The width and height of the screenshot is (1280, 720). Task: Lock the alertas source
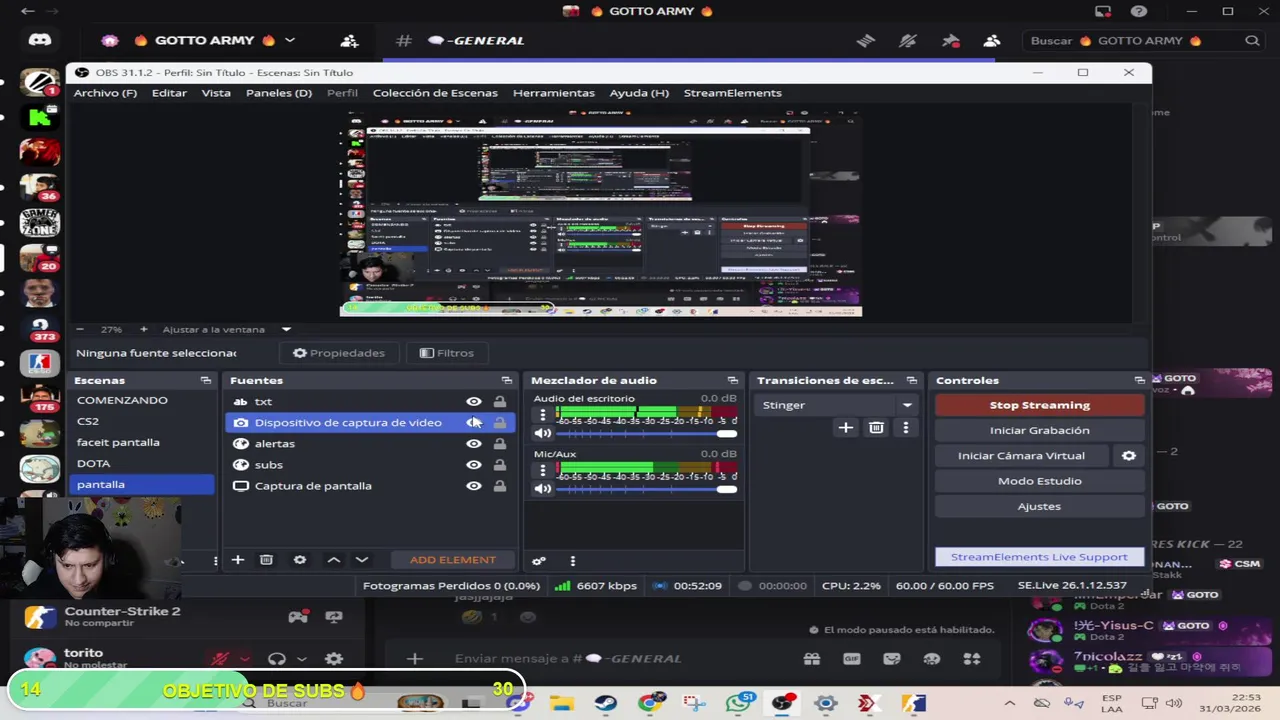click(x=499, y=444)
